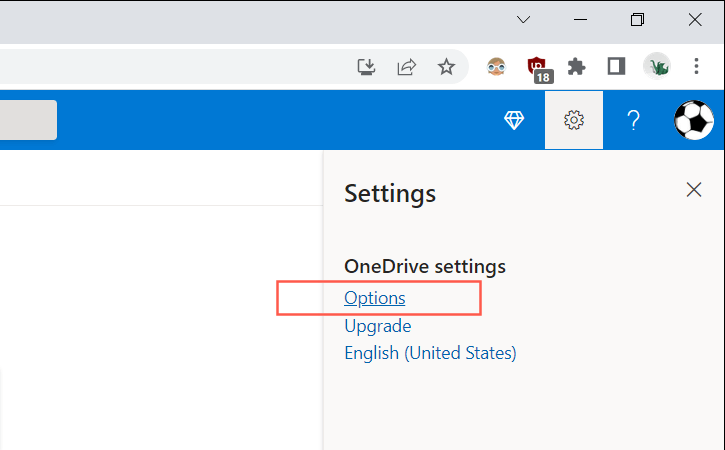Click the install app icon in address bar
The width and height of the screenshot is (725, 450).
tap(367, 67)
